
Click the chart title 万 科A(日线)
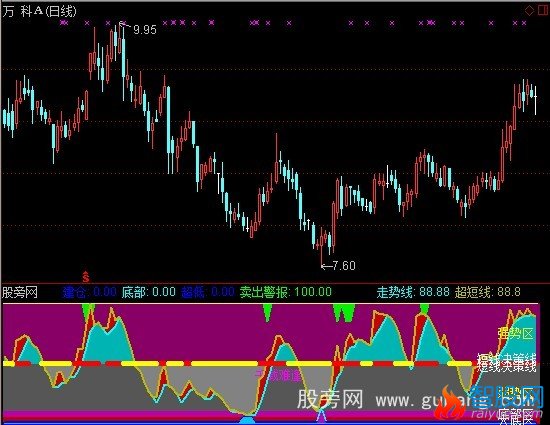pos(39,12)
